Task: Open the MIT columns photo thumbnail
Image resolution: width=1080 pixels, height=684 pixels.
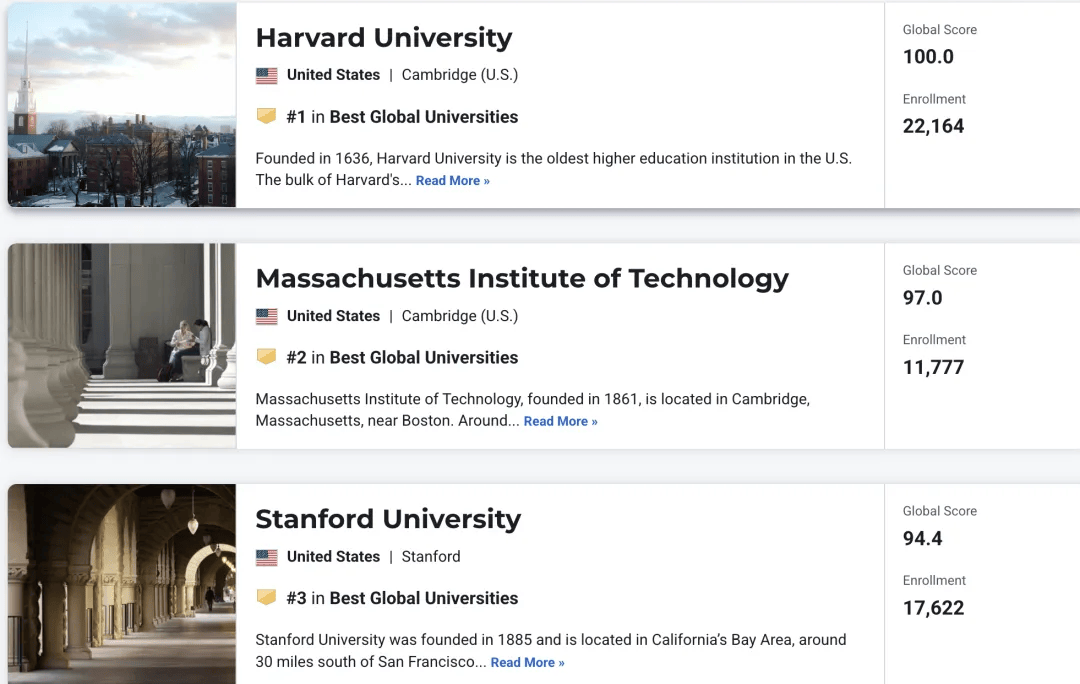Action: [x=122, y=345]
